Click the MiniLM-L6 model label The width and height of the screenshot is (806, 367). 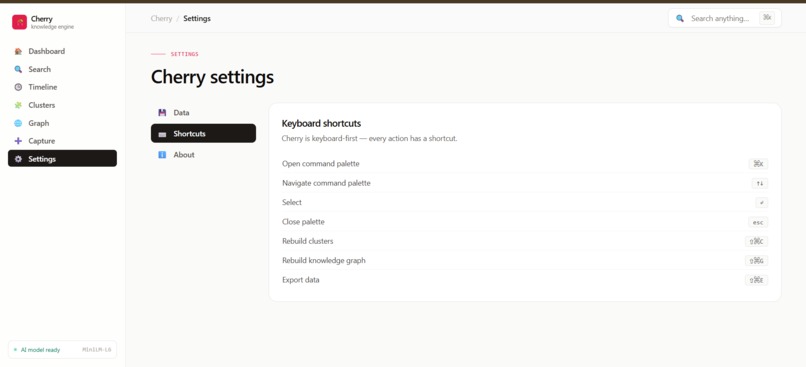point(97,350)
